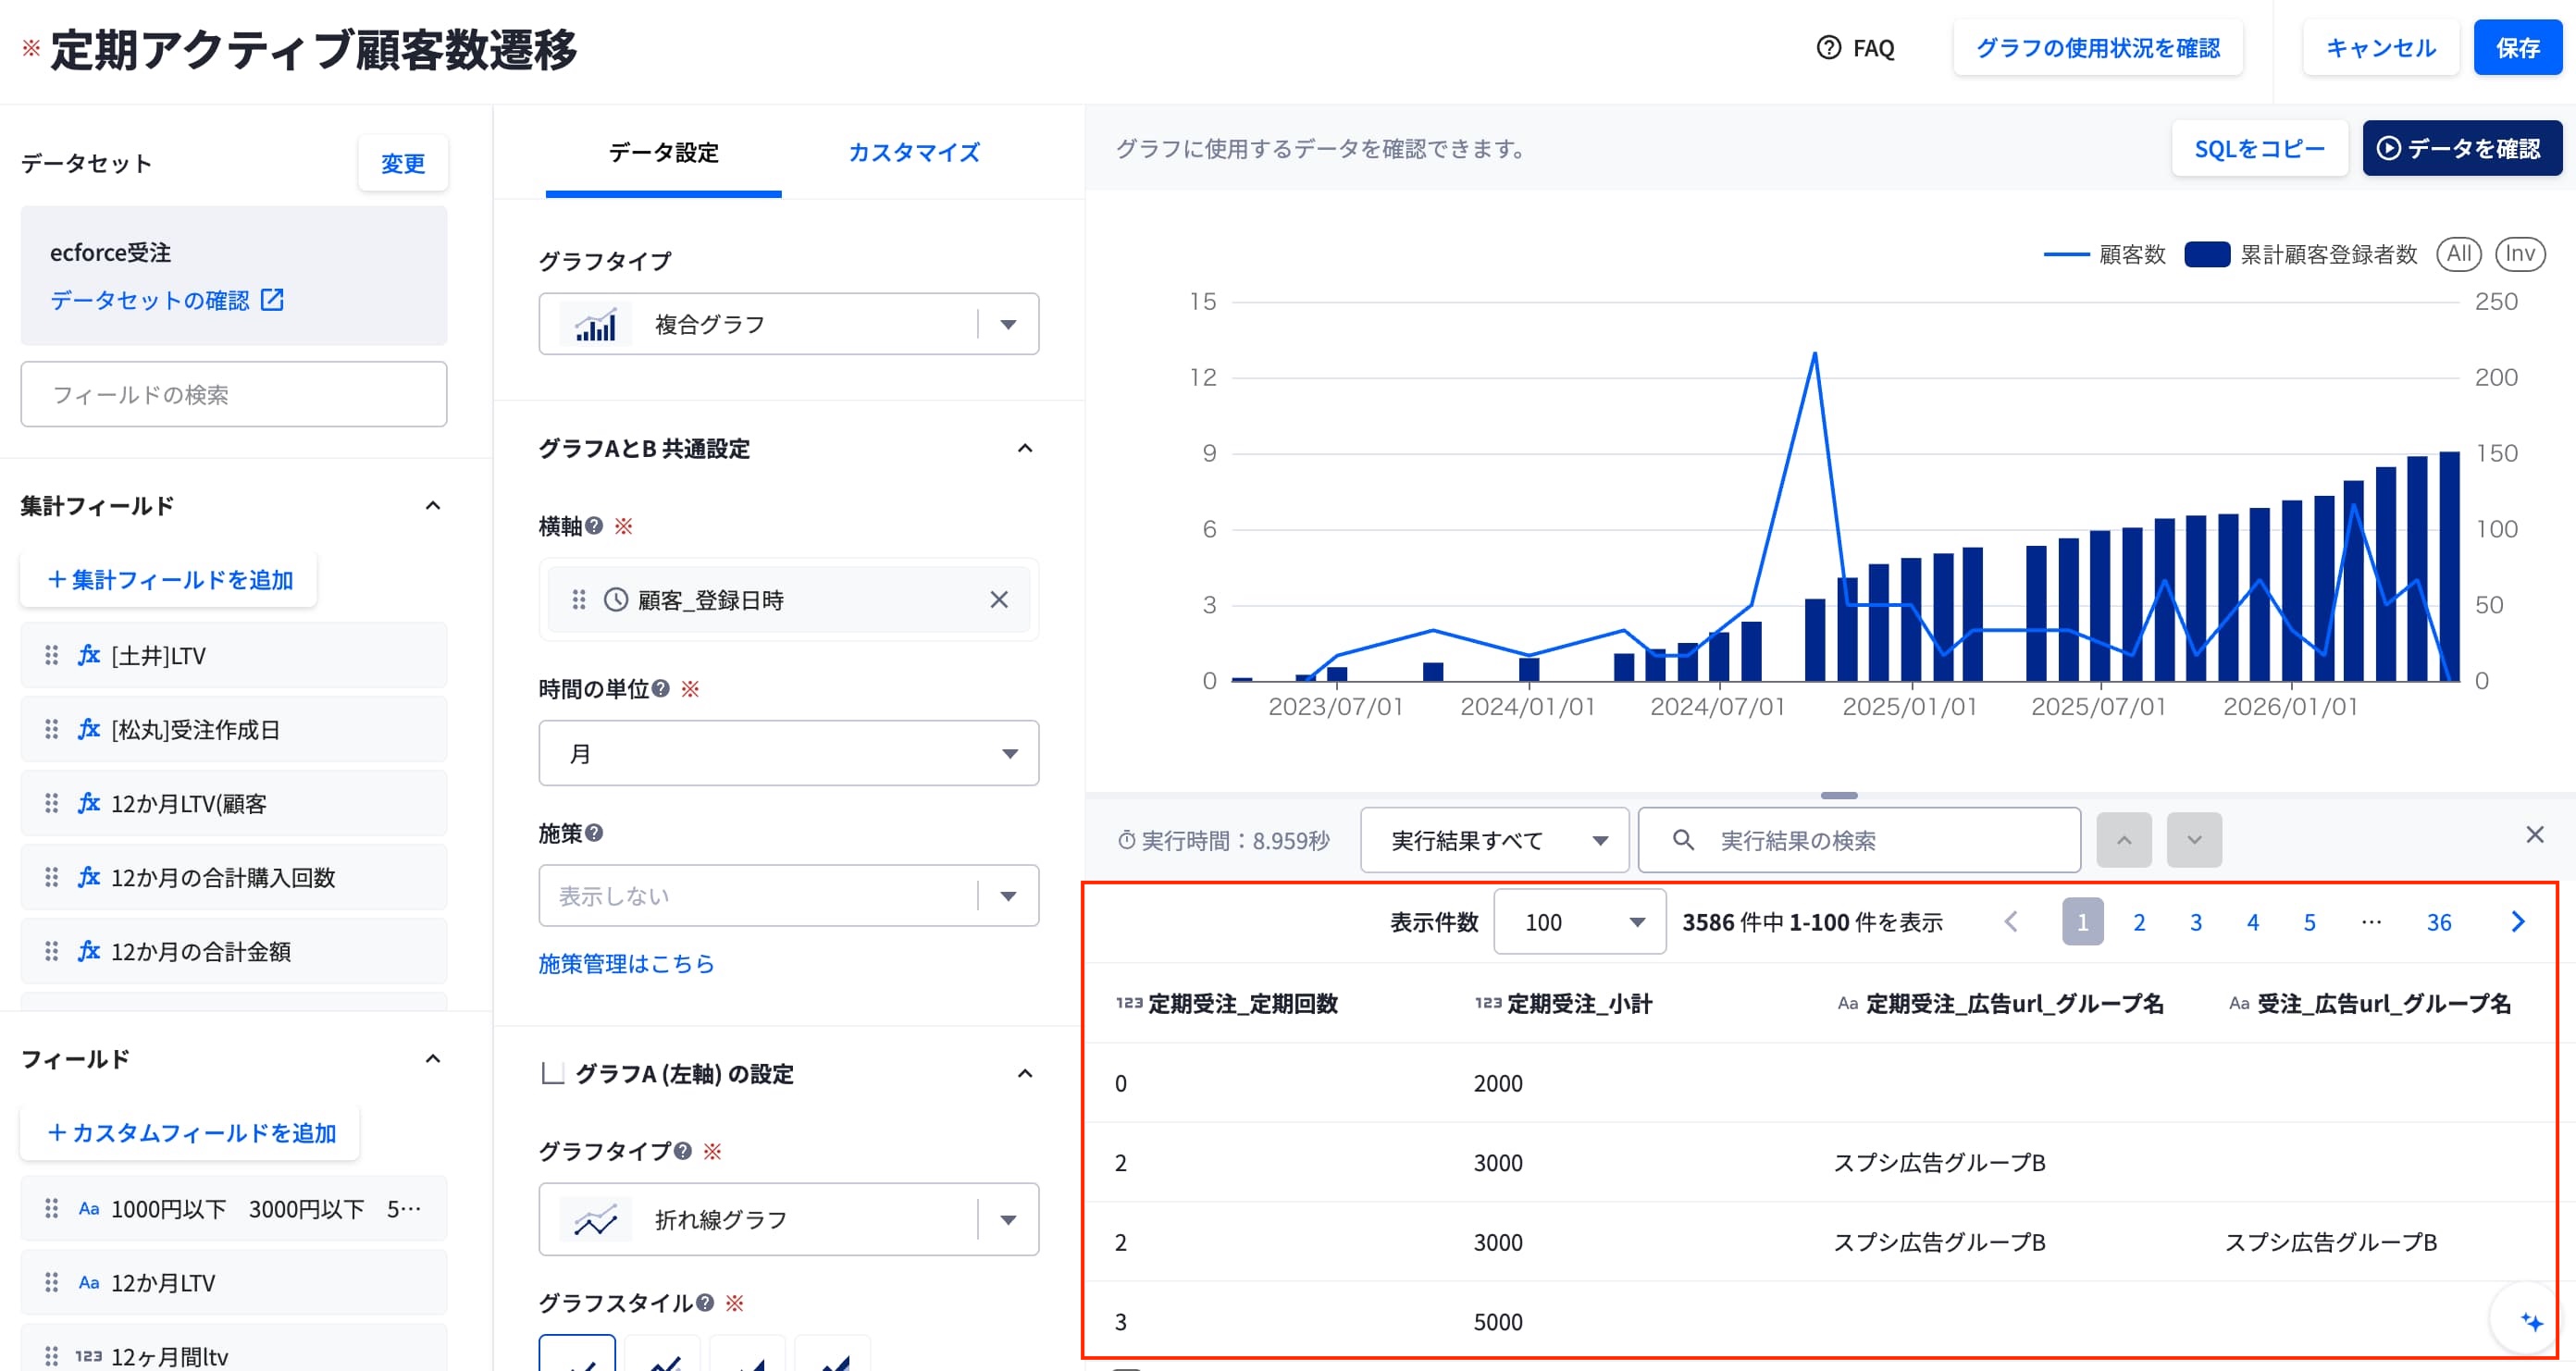The height and width of the screenshot is (1371, 2576).
Task: Open the 時間の単位 dropdown showing 月
Action: pos(788,753)
